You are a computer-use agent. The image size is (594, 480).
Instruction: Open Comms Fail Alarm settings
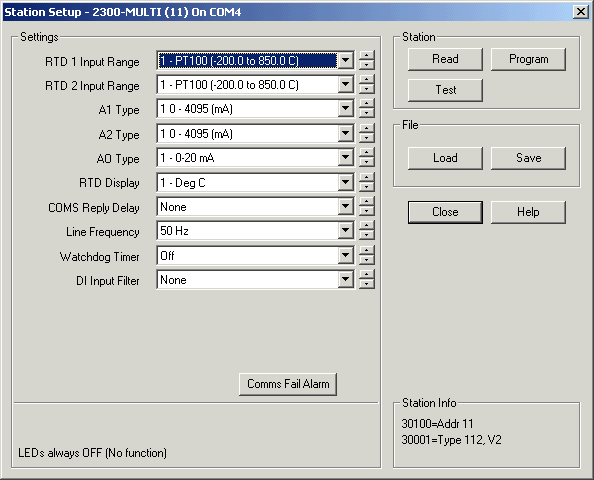pos(288,384)
